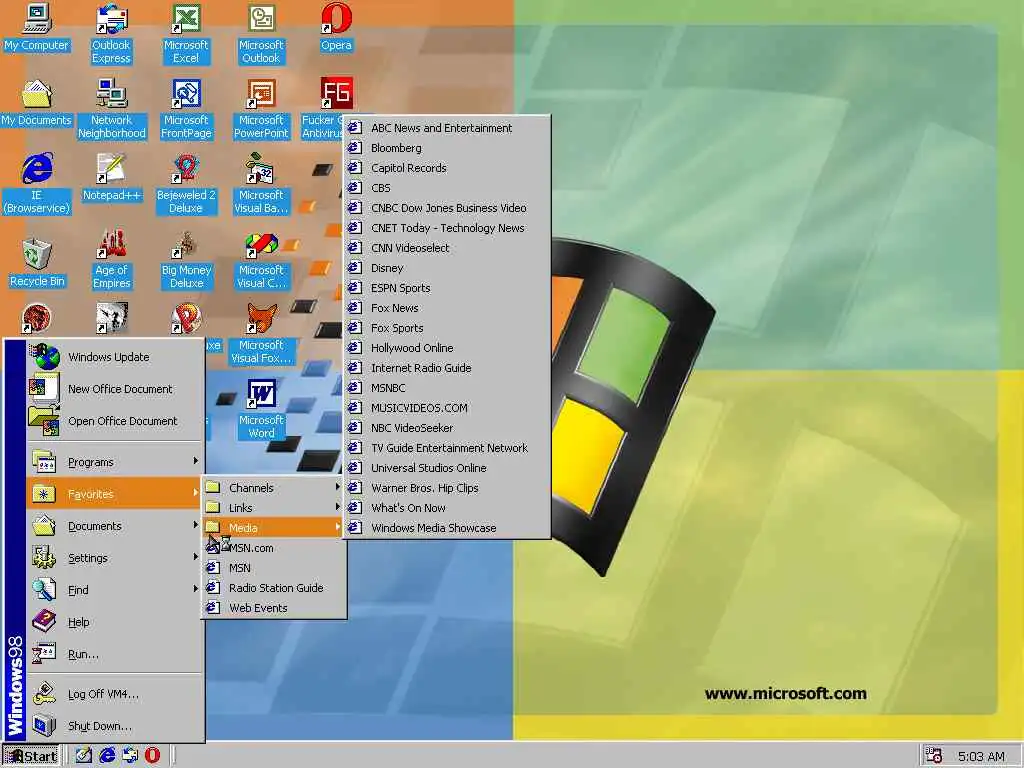Choose New Office Document in Start menu
The height and width of the screenshot is (768, 1024).
coord(115,389)
